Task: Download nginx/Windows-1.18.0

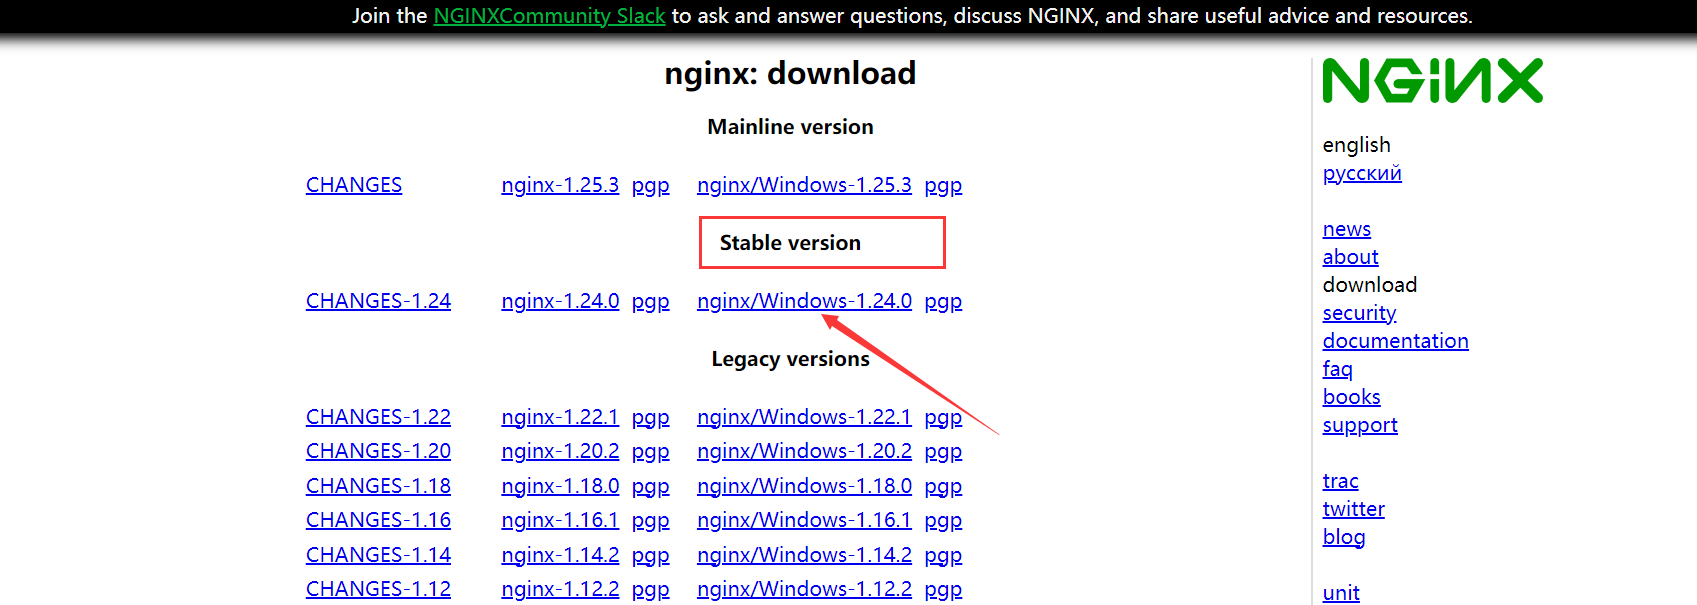Action: click(x=804, y=486)
